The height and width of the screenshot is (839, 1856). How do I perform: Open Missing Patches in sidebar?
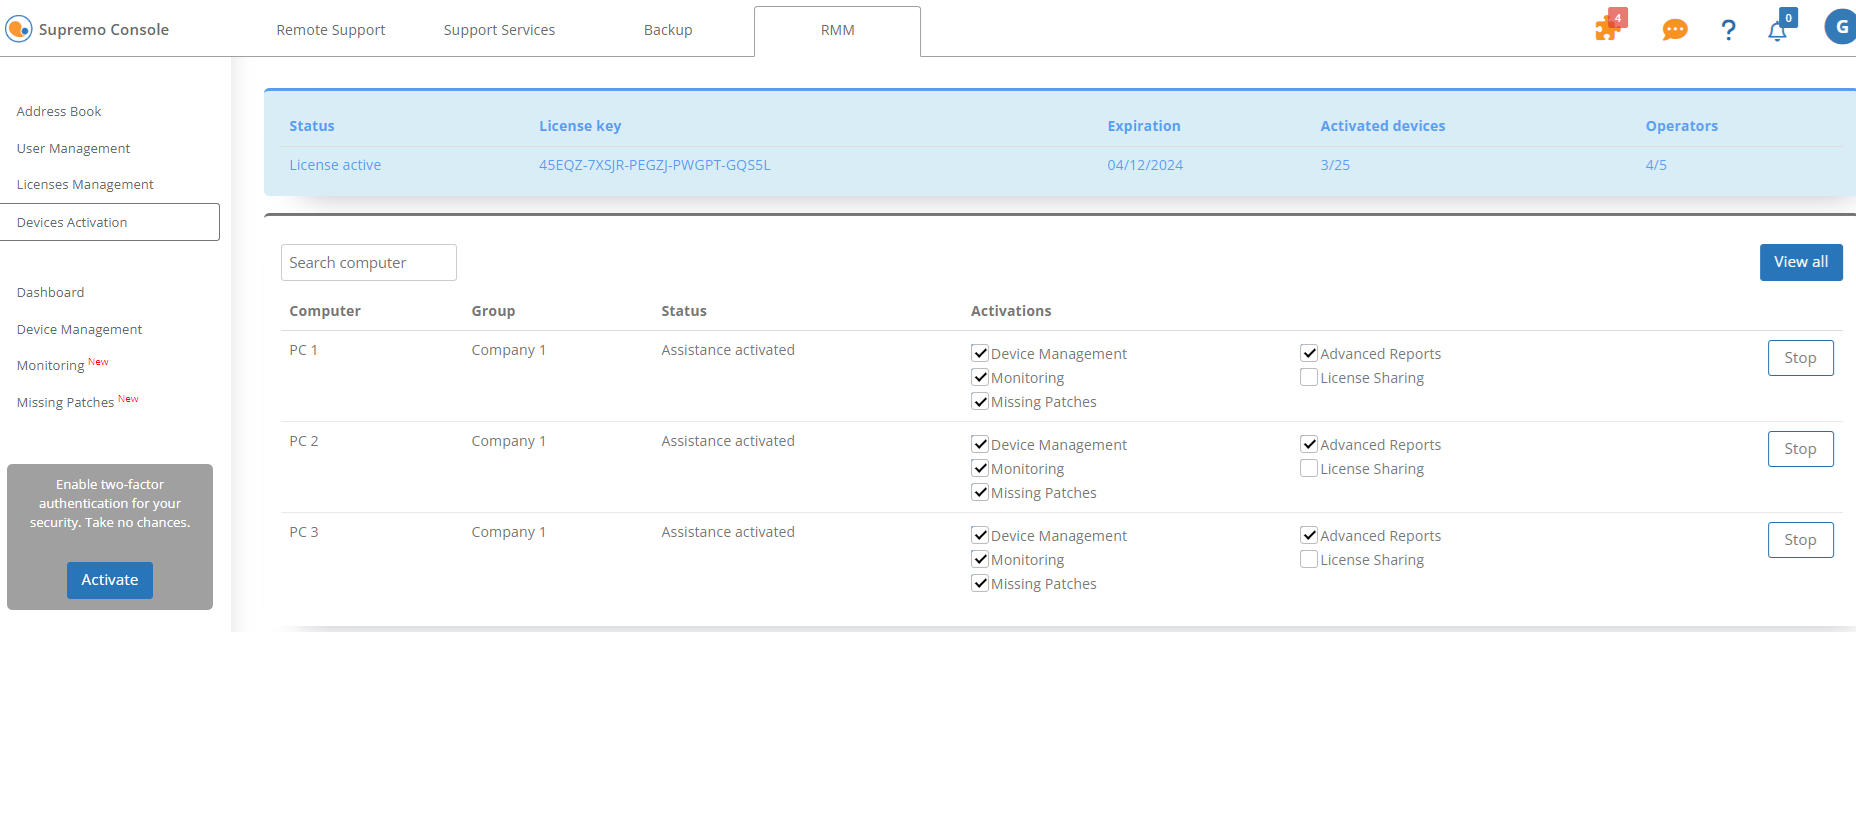[x=65, y=402]
